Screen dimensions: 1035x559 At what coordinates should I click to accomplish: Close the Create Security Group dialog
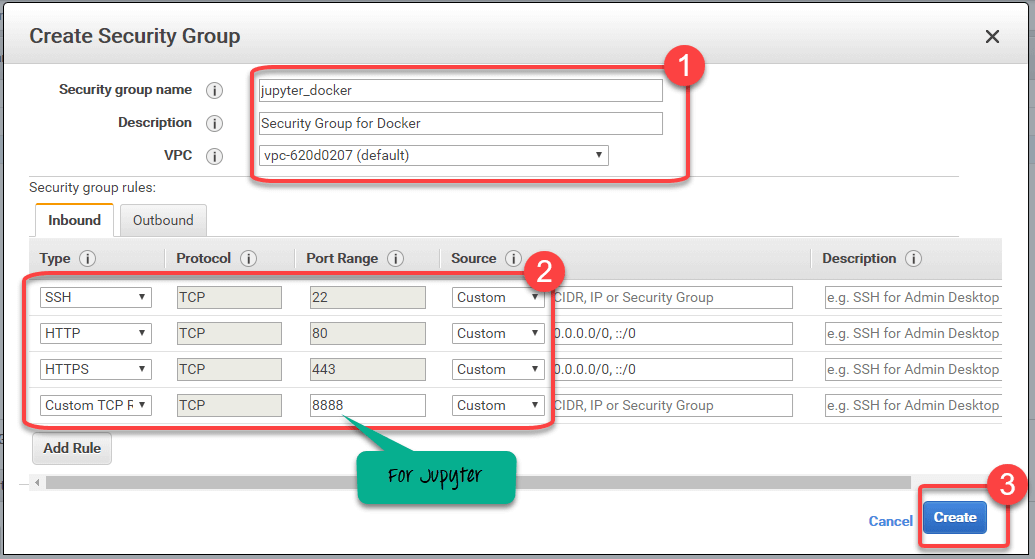[992, 37]
